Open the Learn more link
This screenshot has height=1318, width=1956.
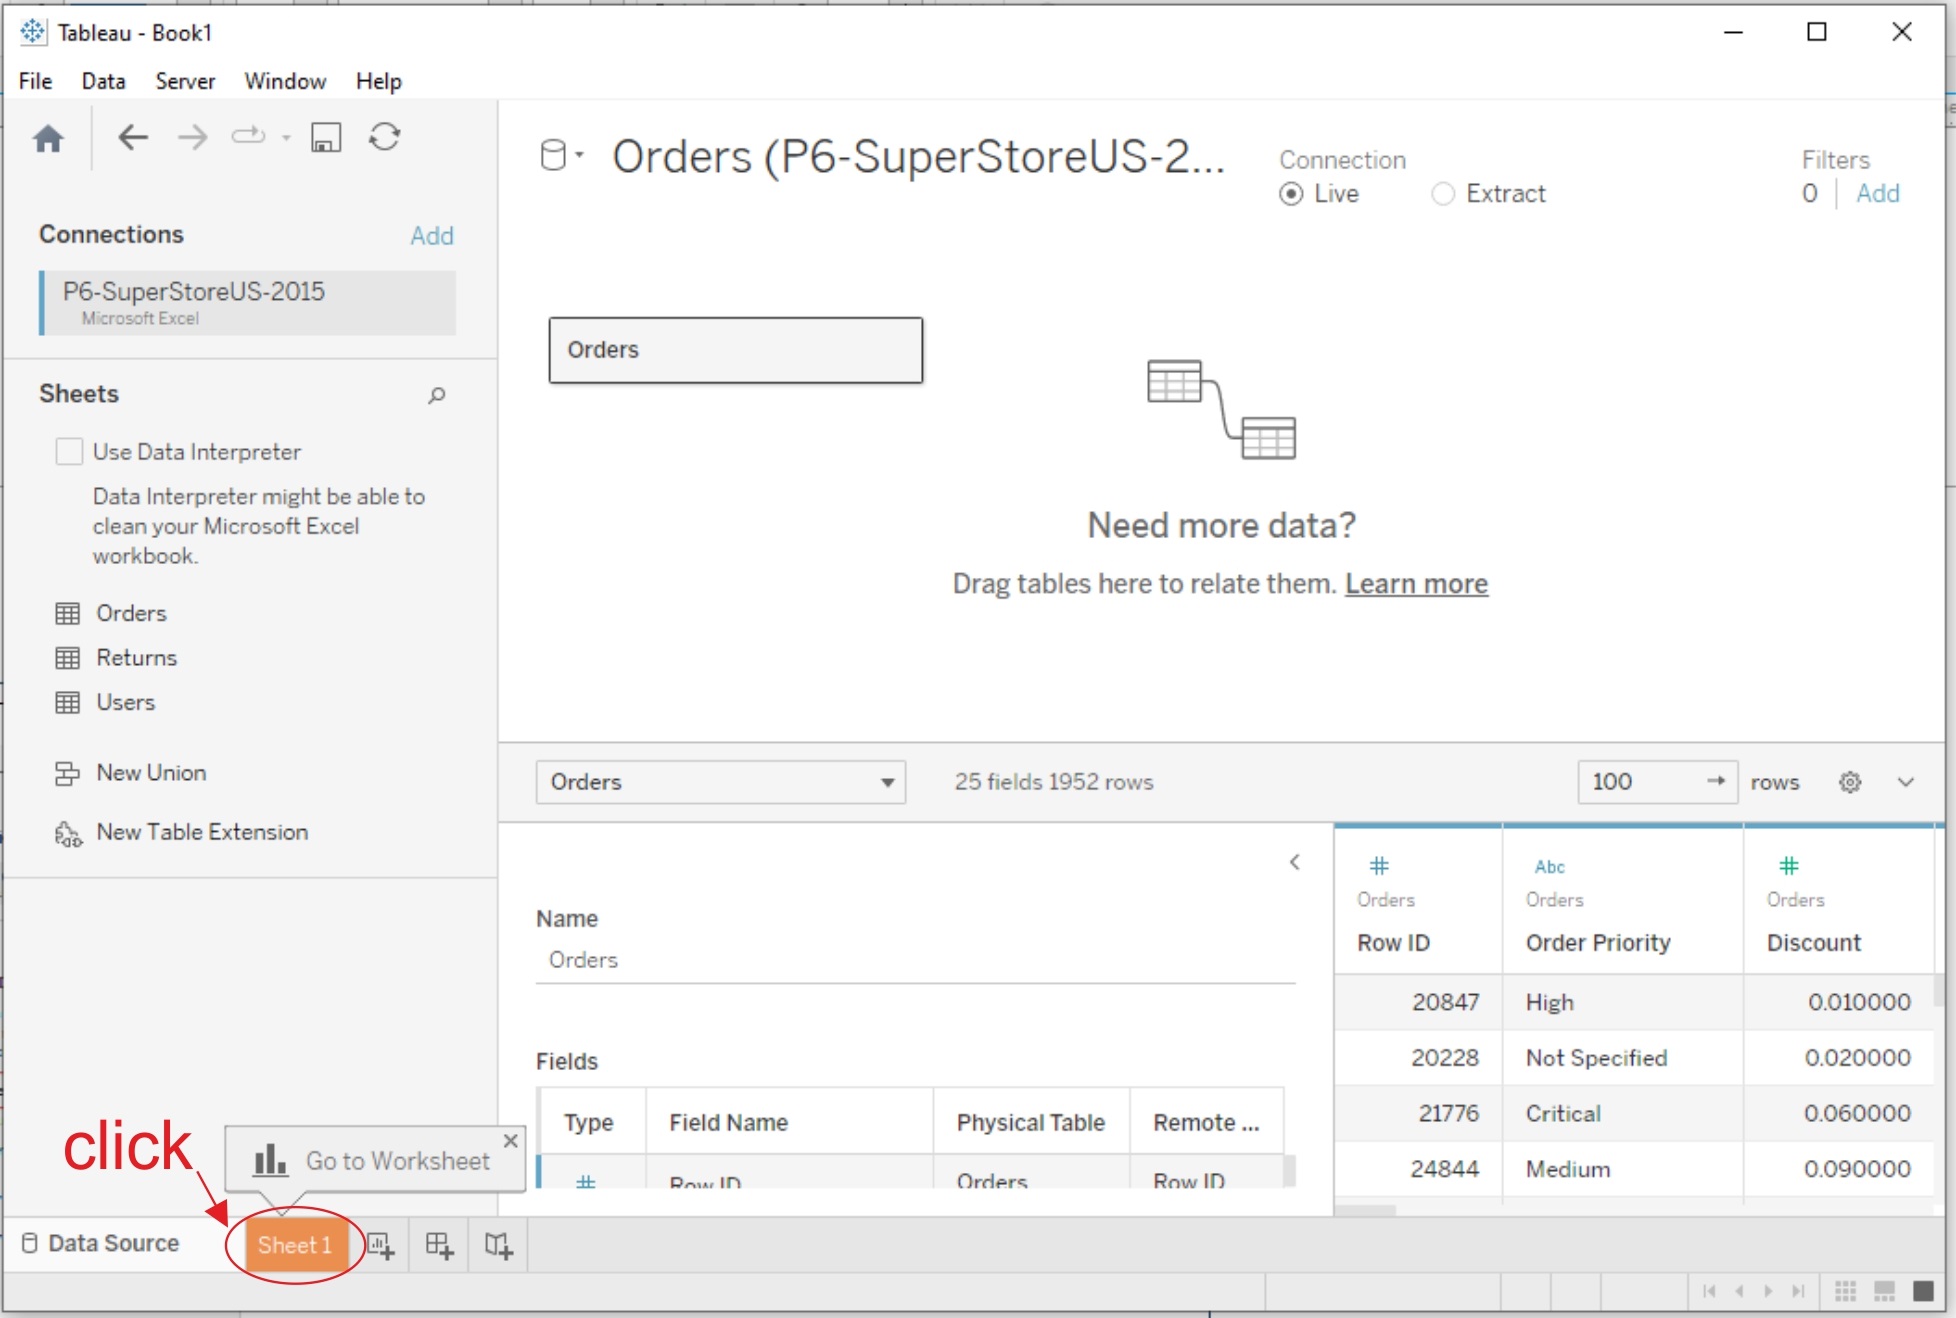point(1416,583)
